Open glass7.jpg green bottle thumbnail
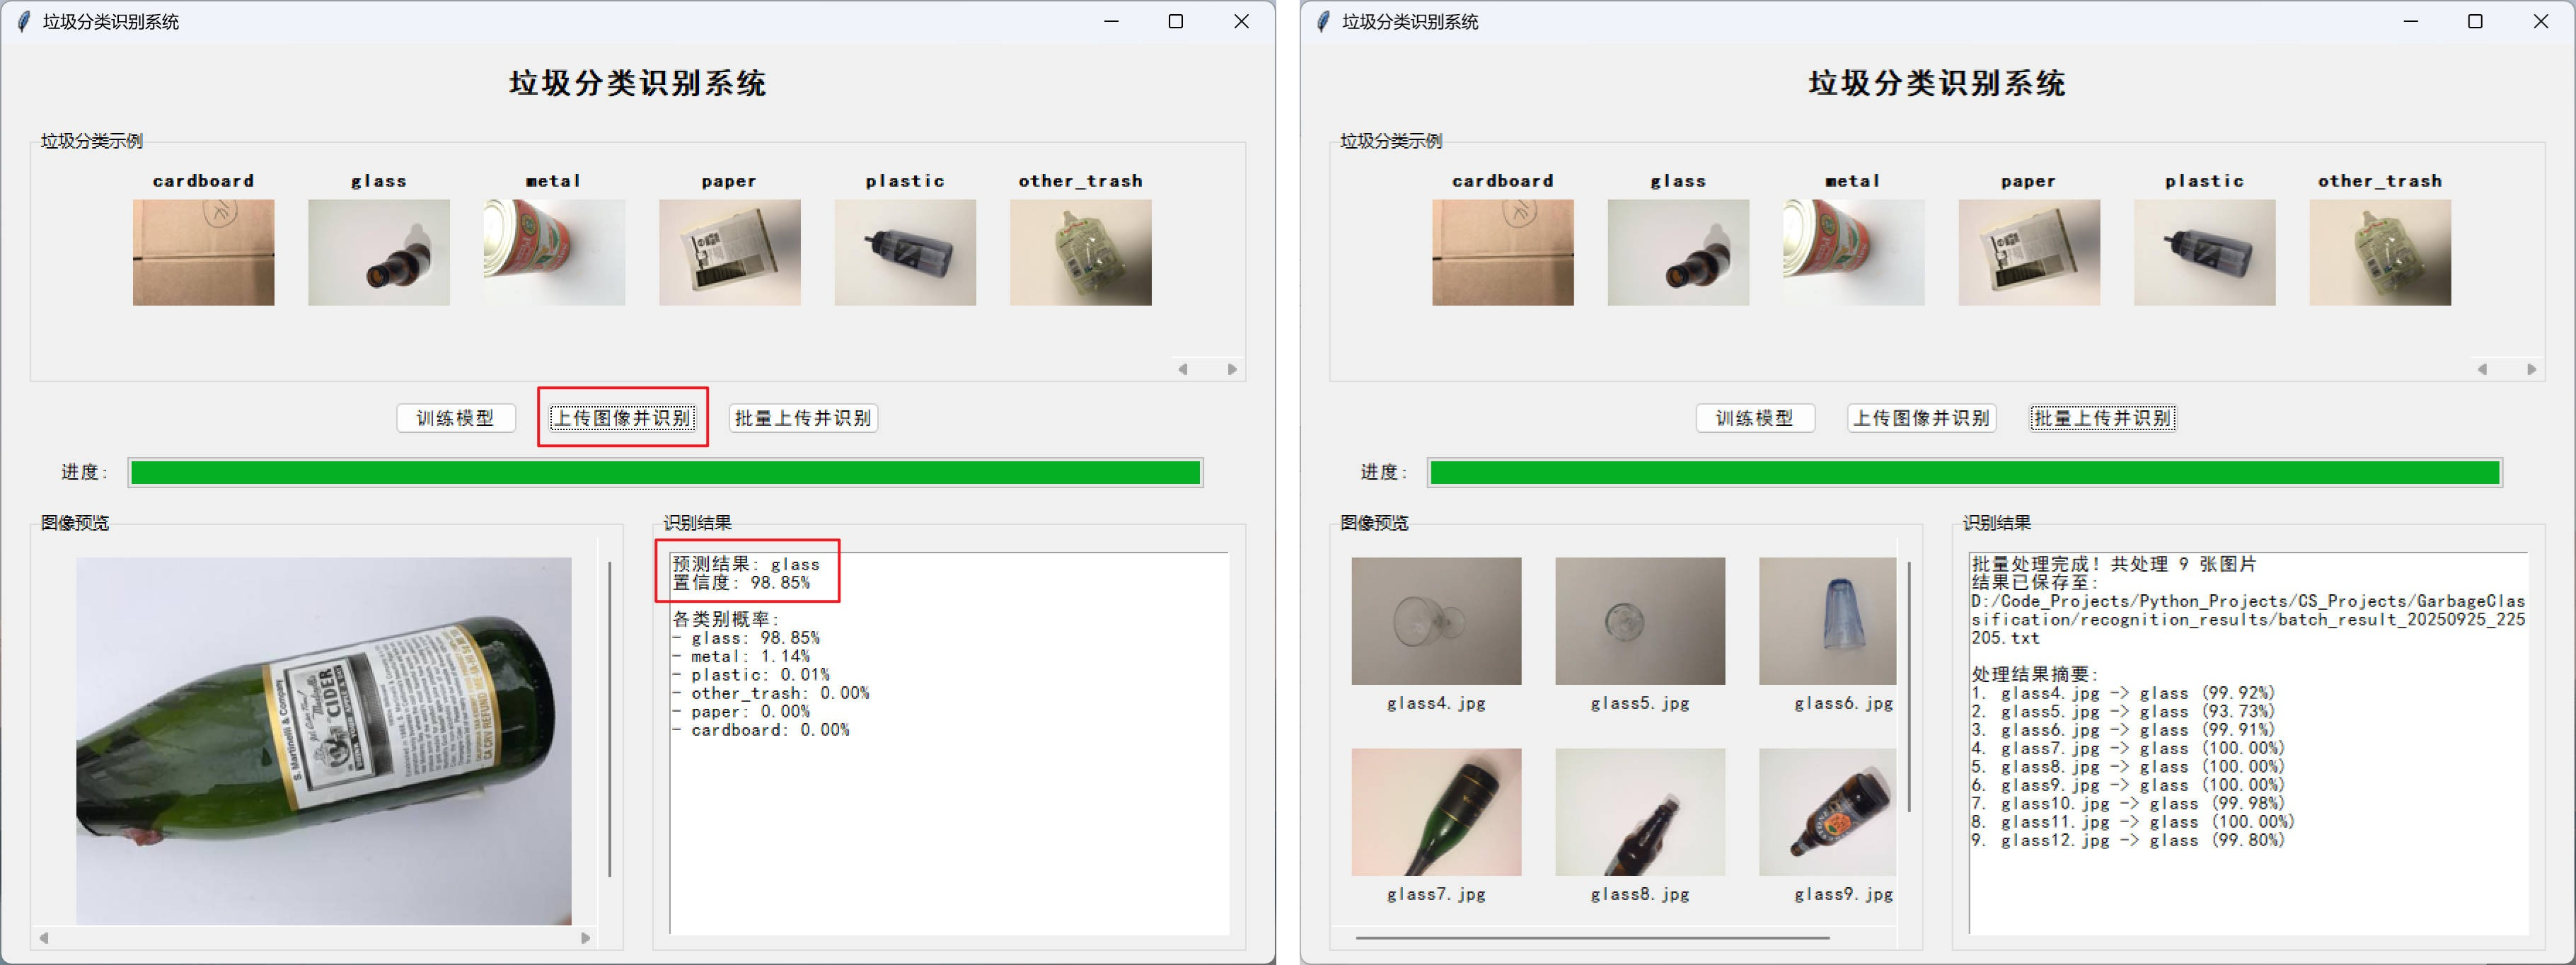2576x965 pixels. point(1436,812)
